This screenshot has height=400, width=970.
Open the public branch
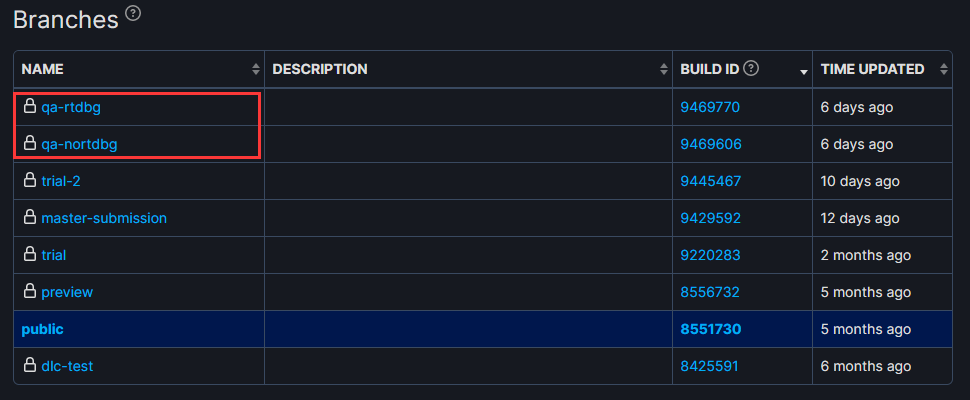click(x=43, y=330)
